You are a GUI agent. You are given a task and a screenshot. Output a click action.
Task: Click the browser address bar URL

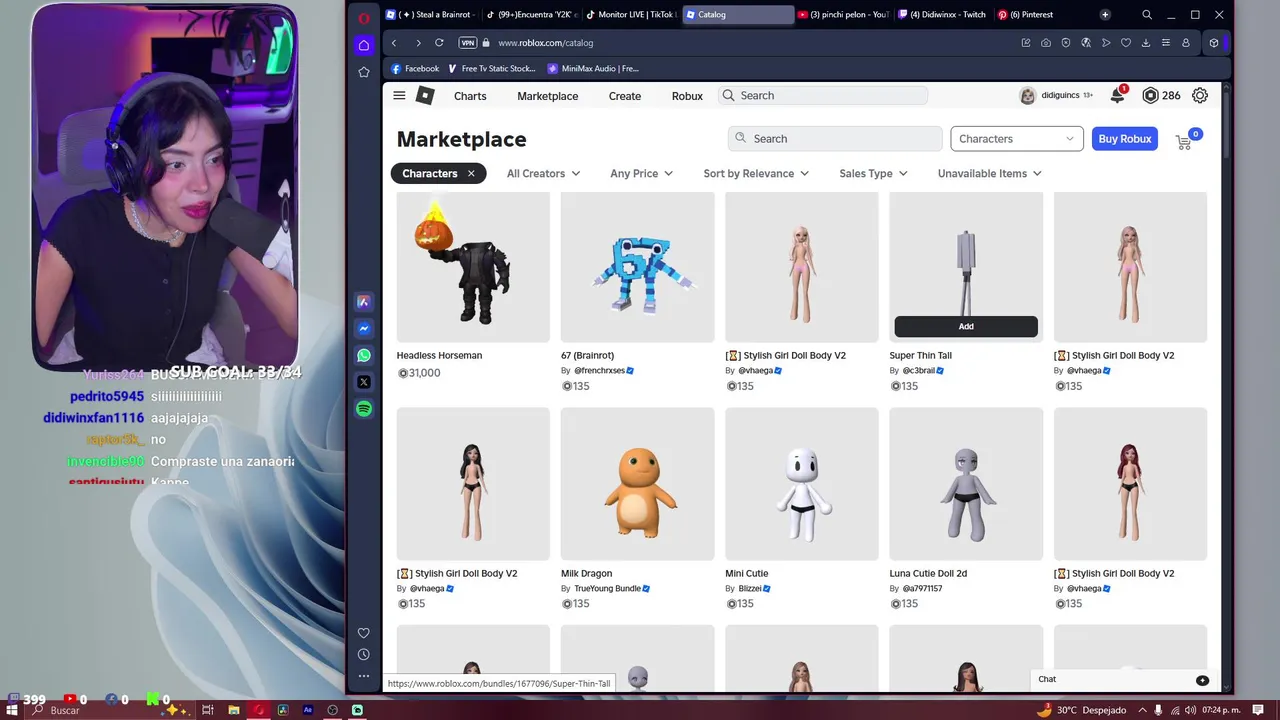point(545,43)
